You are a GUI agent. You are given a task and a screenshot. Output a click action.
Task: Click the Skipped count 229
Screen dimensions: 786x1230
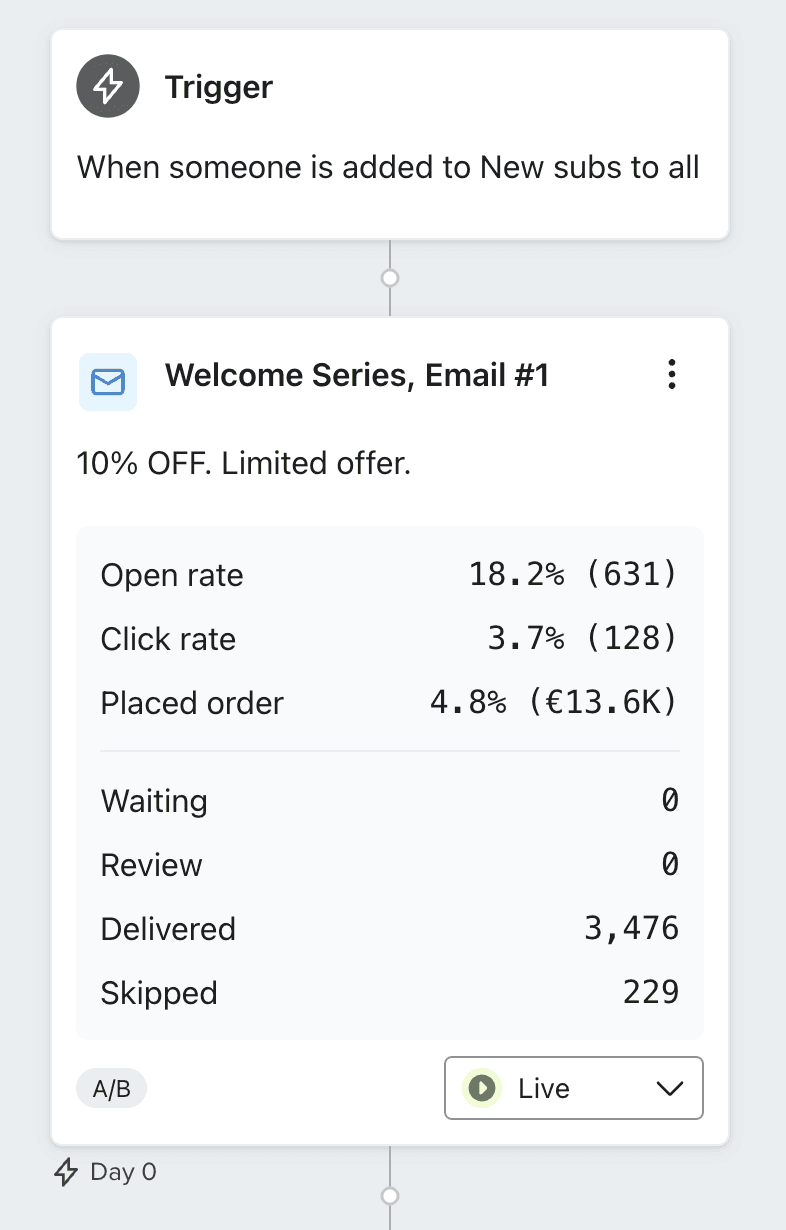tap(651, 993)
